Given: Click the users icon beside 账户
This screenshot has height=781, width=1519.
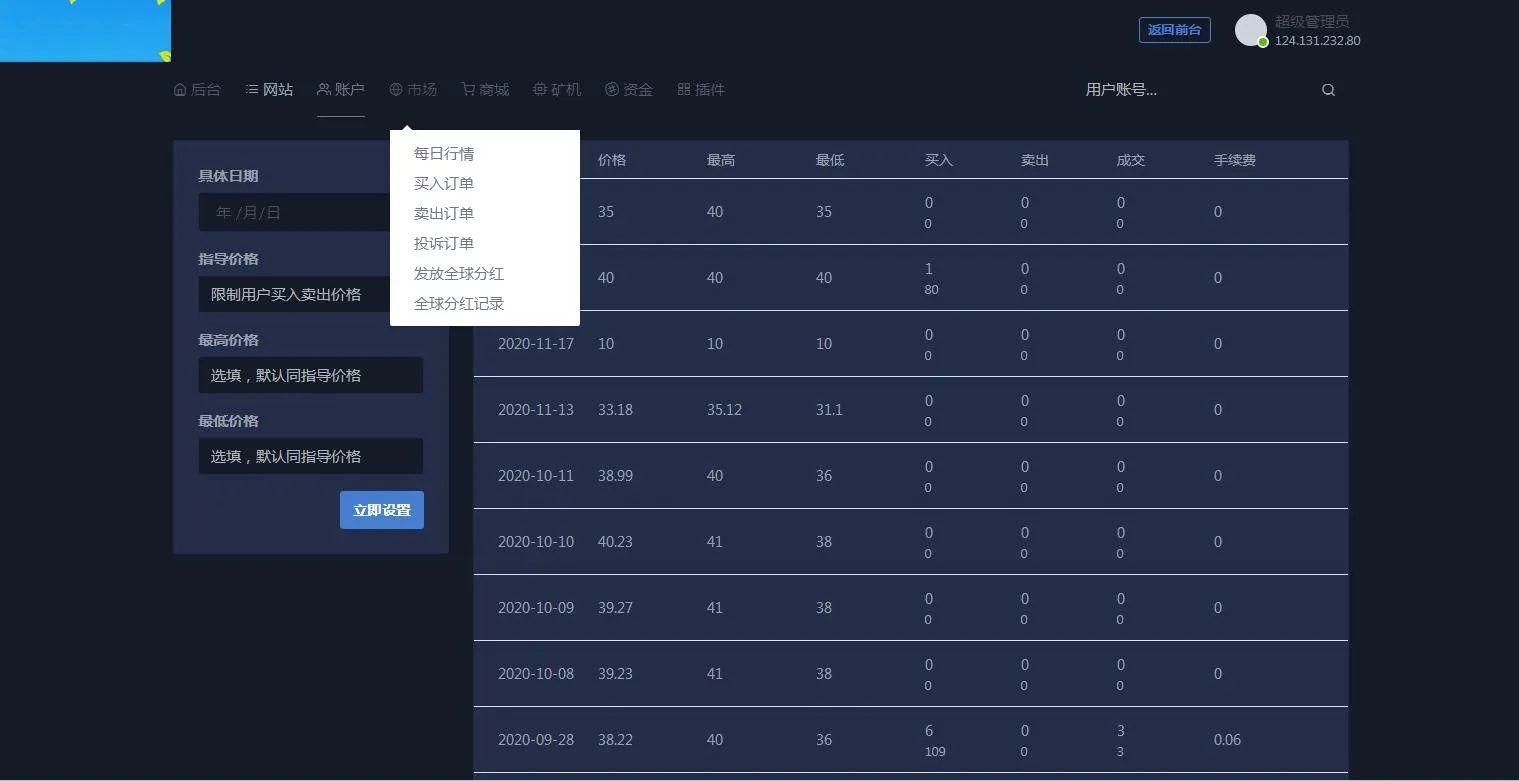Looking at the screenshot, I should [324, 90].
